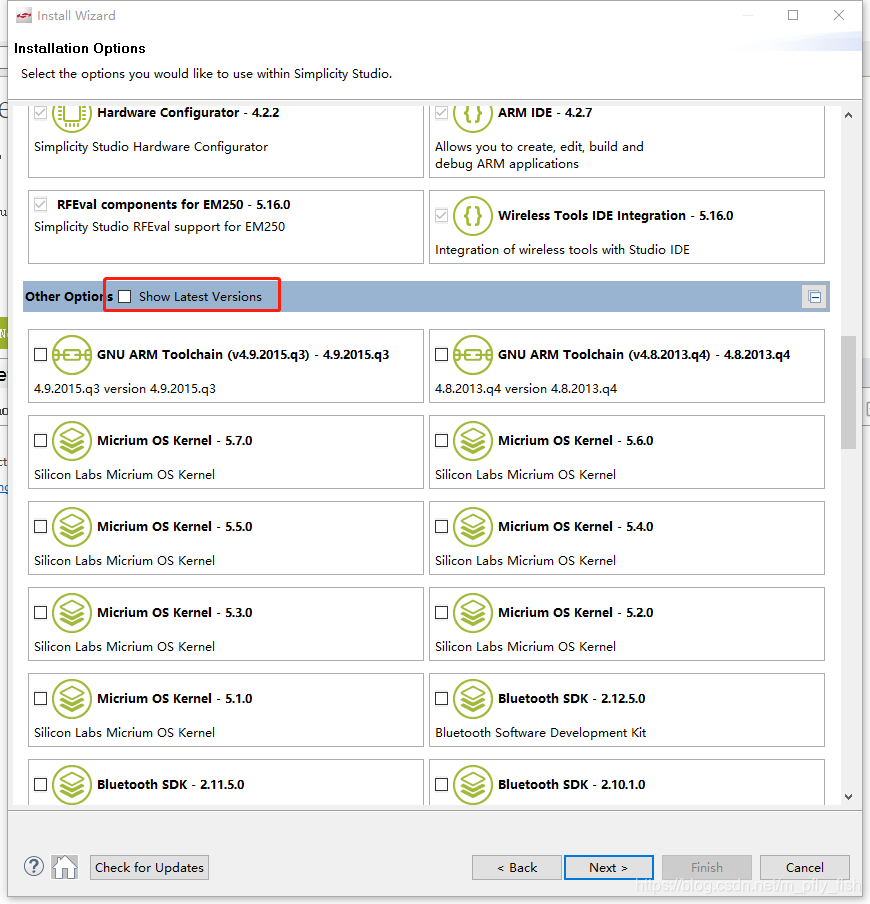
Task: Click 'RFEval components for EM250 - 5.16.0' title
Action: pyautogui.click(x=174, y=205)
